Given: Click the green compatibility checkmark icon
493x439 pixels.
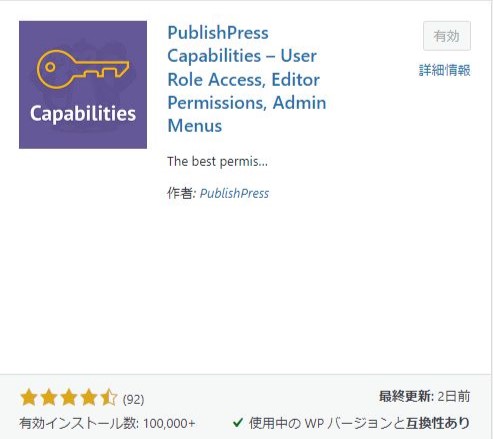Looking at the screenshot, I should [238, 423].
